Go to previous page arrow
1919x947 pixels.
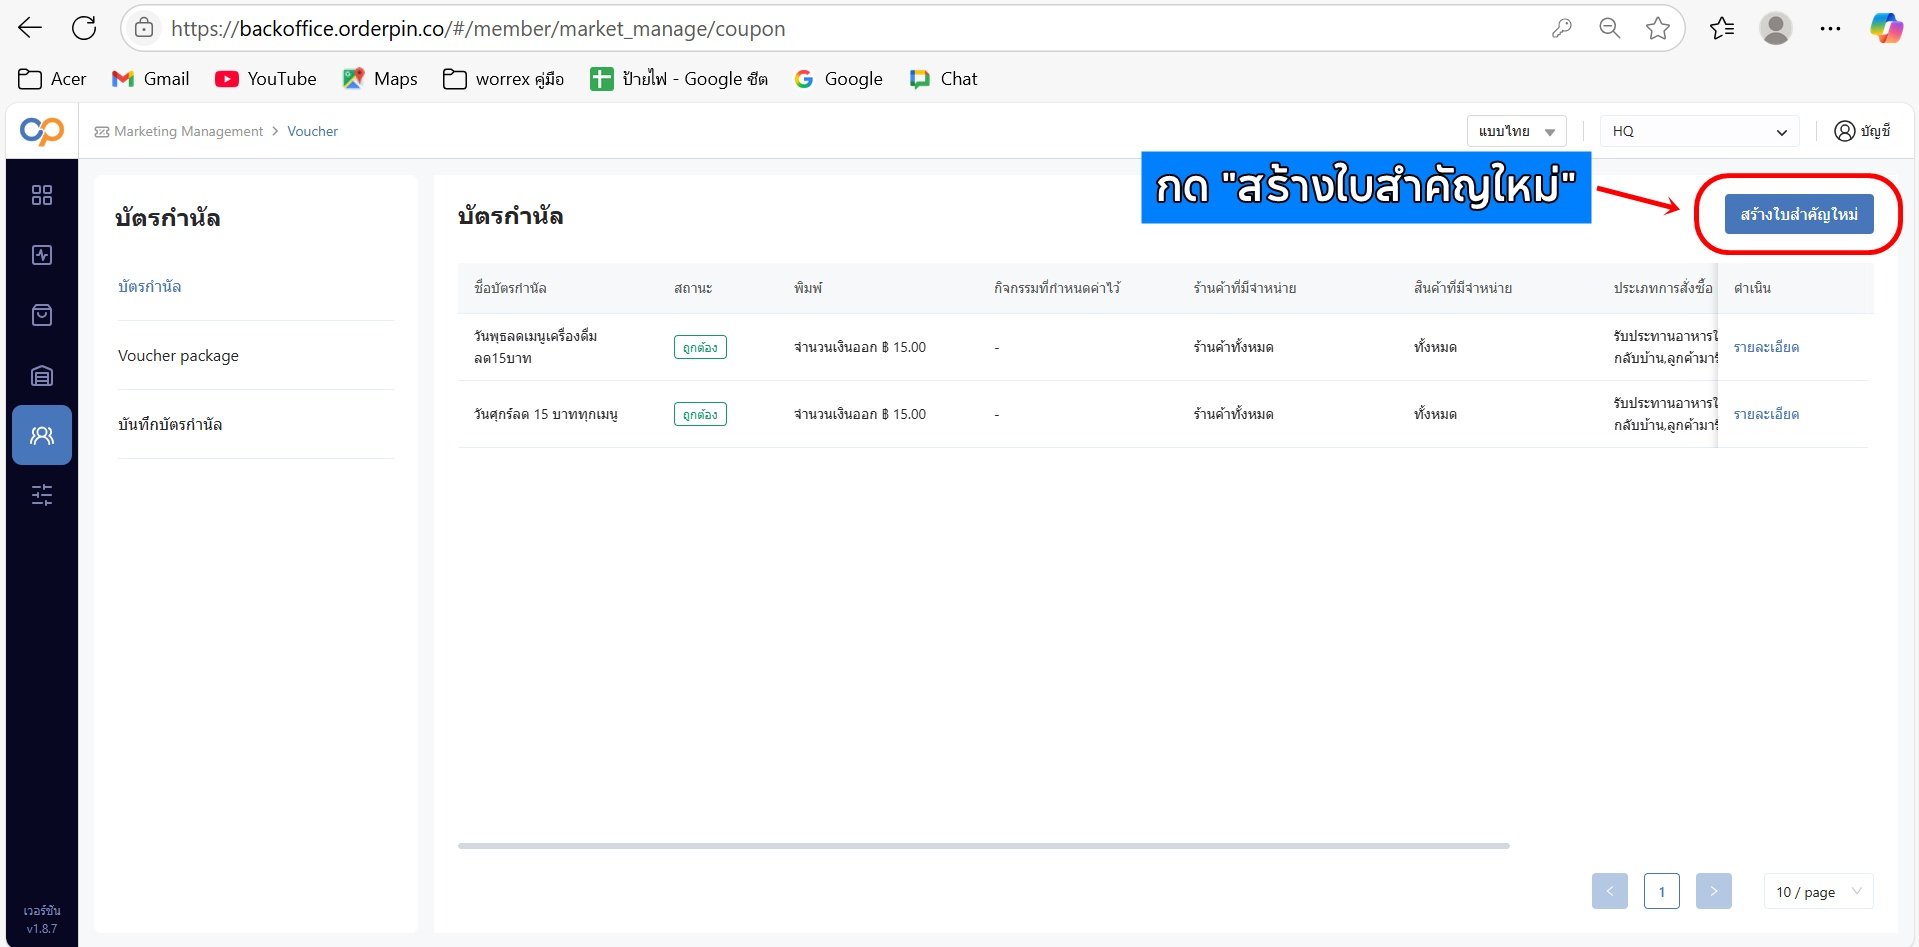[x=1610, y=891]
